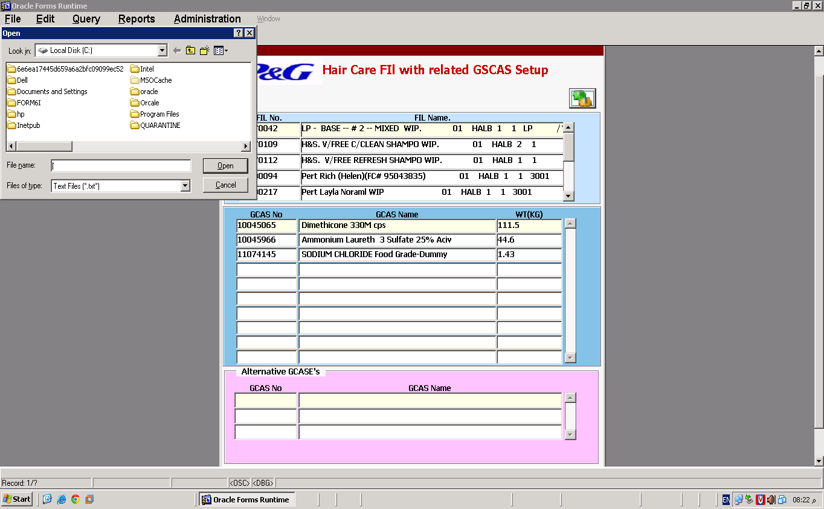This screenshot has height=509, width=824.
Task: Click the weight value '44.6' cell
Action: pyautogui.click(x=529, y=241)
